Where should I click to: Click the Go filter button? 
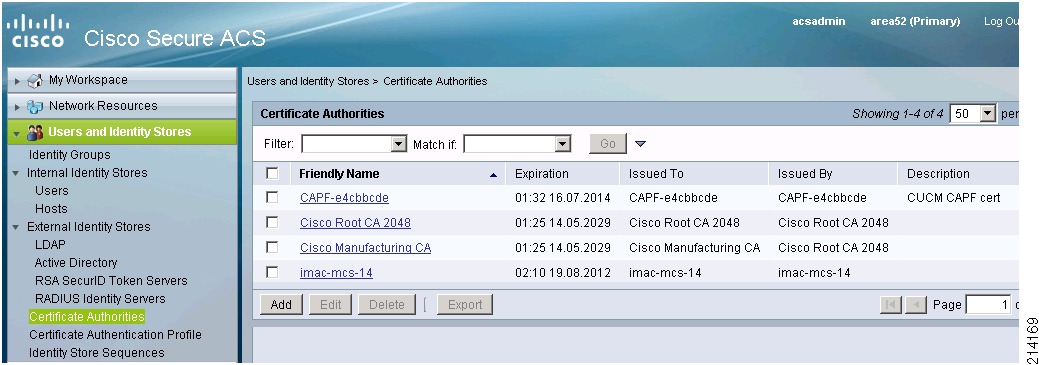(608, 144)
